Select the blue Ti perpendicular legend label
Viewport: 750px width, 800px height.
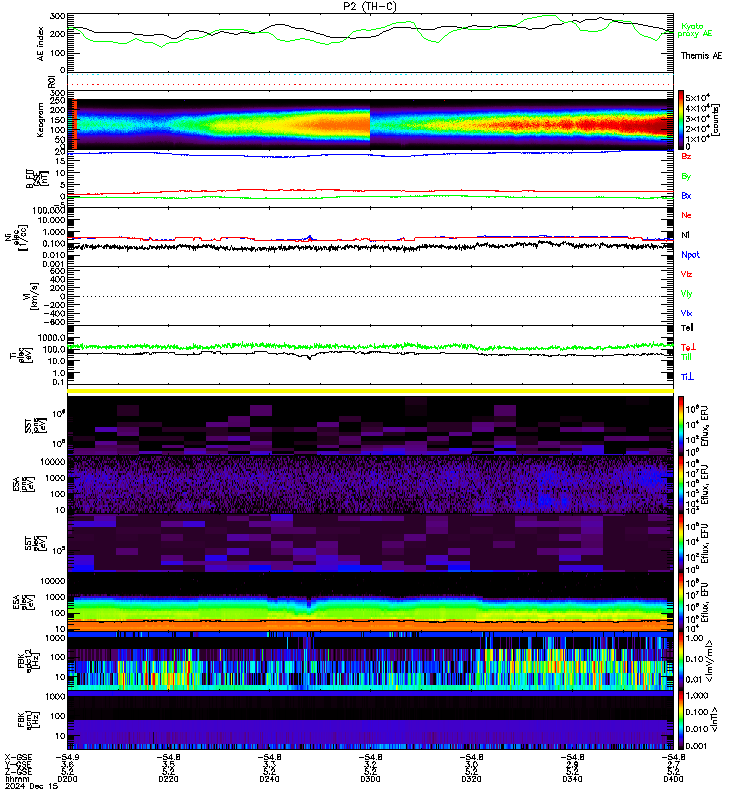(687, 377)
